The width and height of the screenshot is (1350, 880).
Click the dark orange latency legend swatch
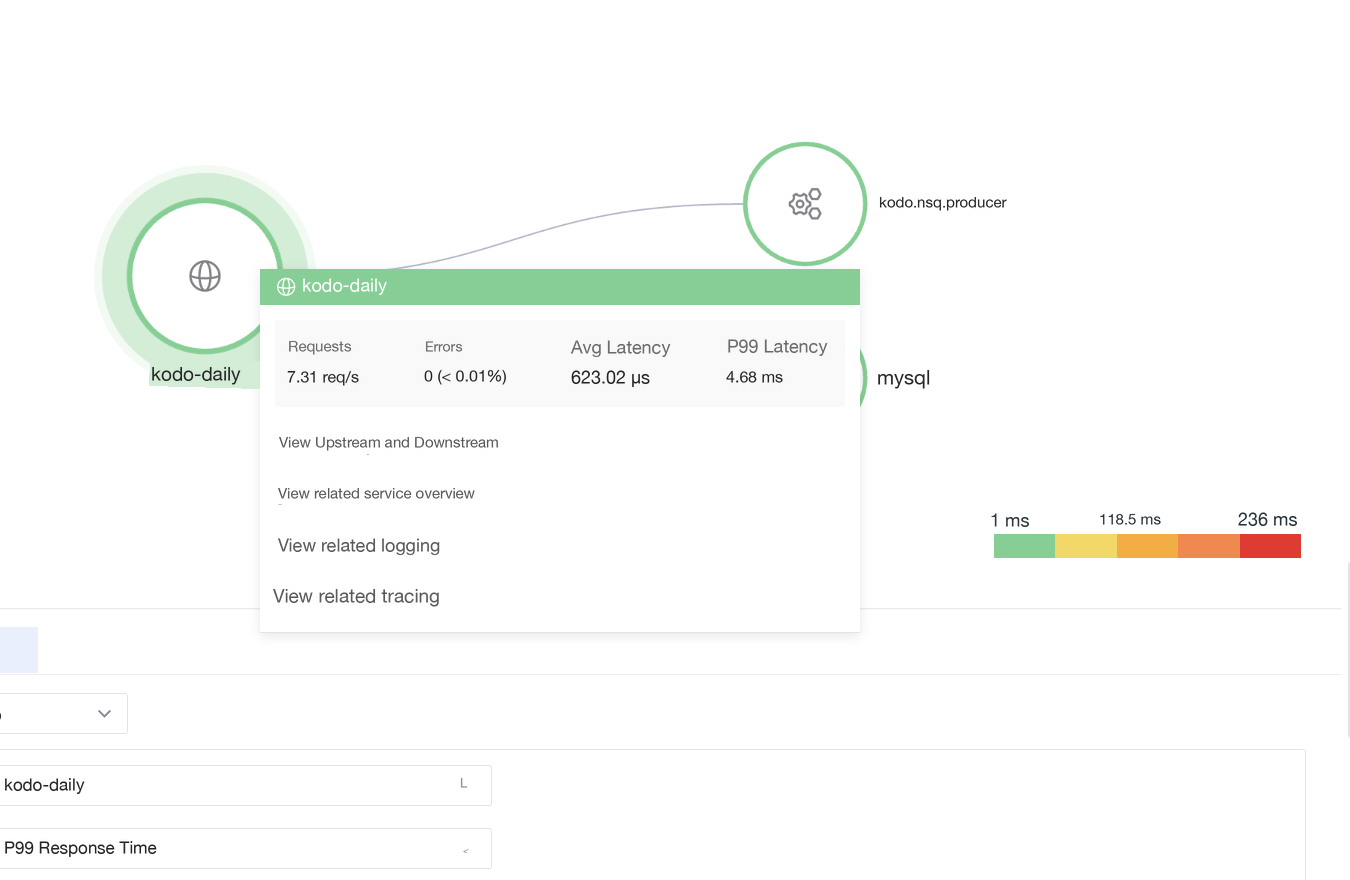[1209, 546]
